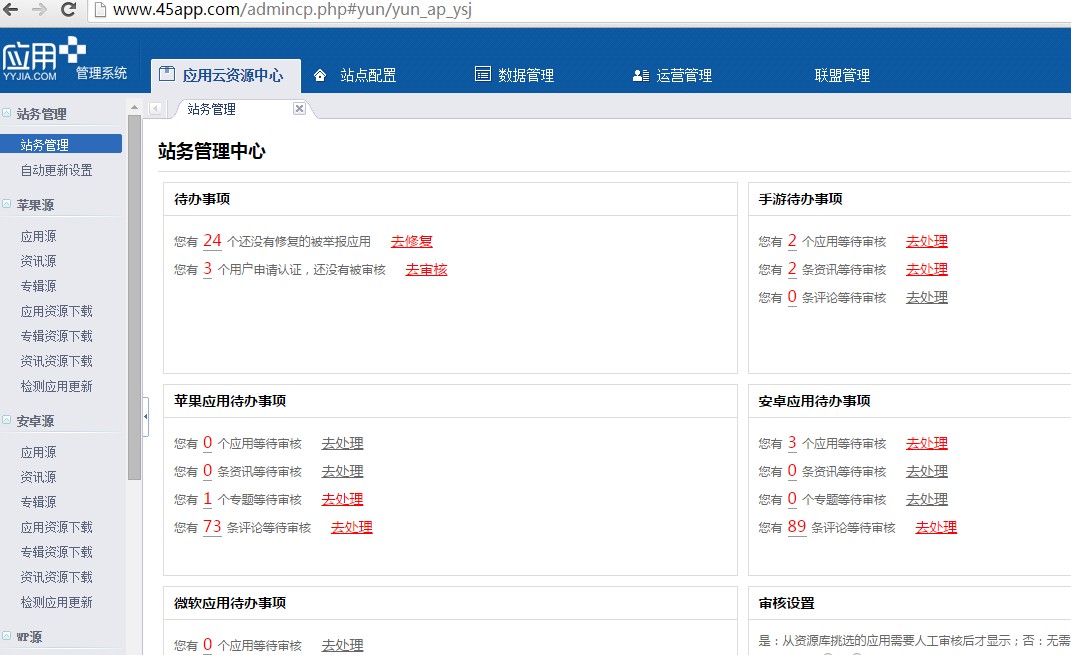Reload the page with the refresh icon

(68, 10)
